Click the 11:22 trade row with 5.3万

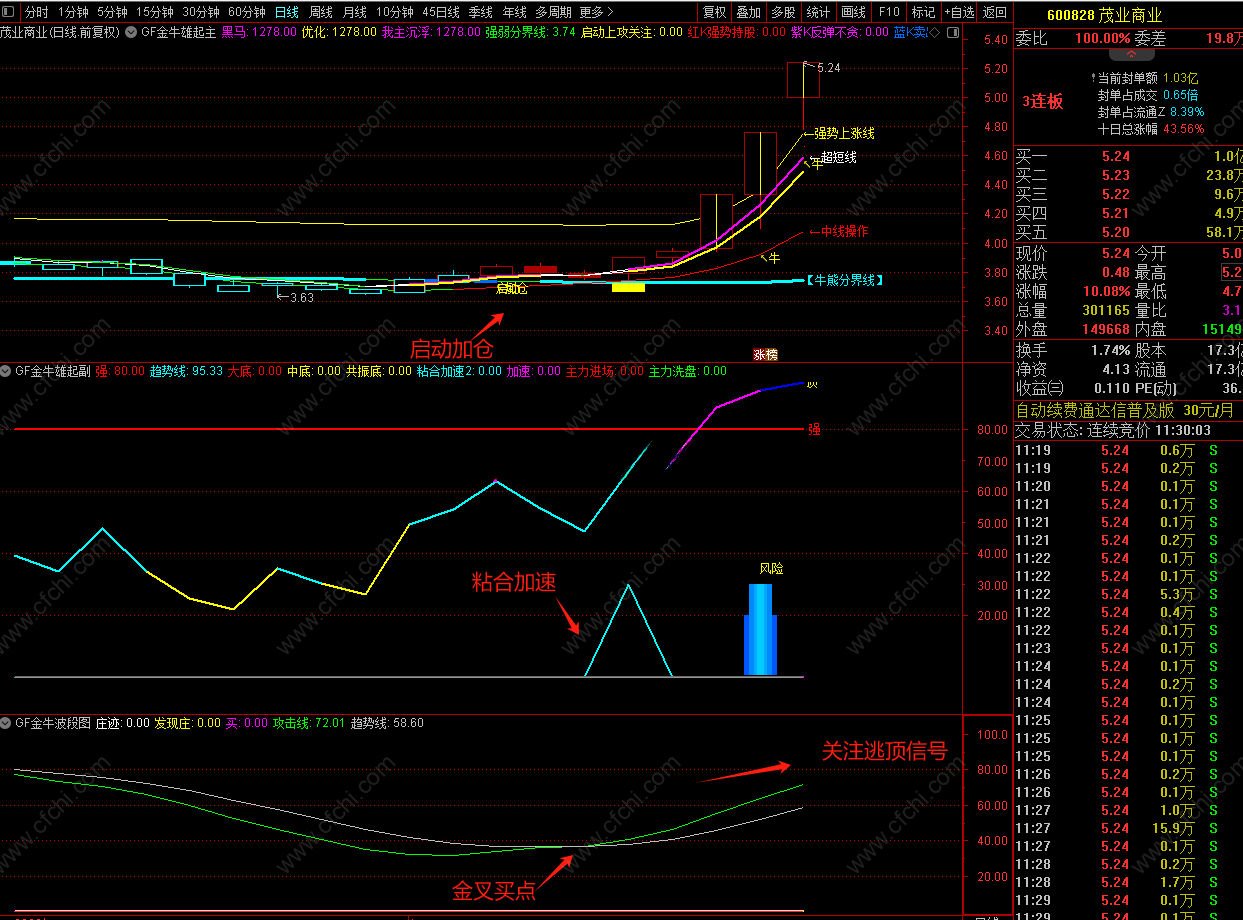(1129, 594)
